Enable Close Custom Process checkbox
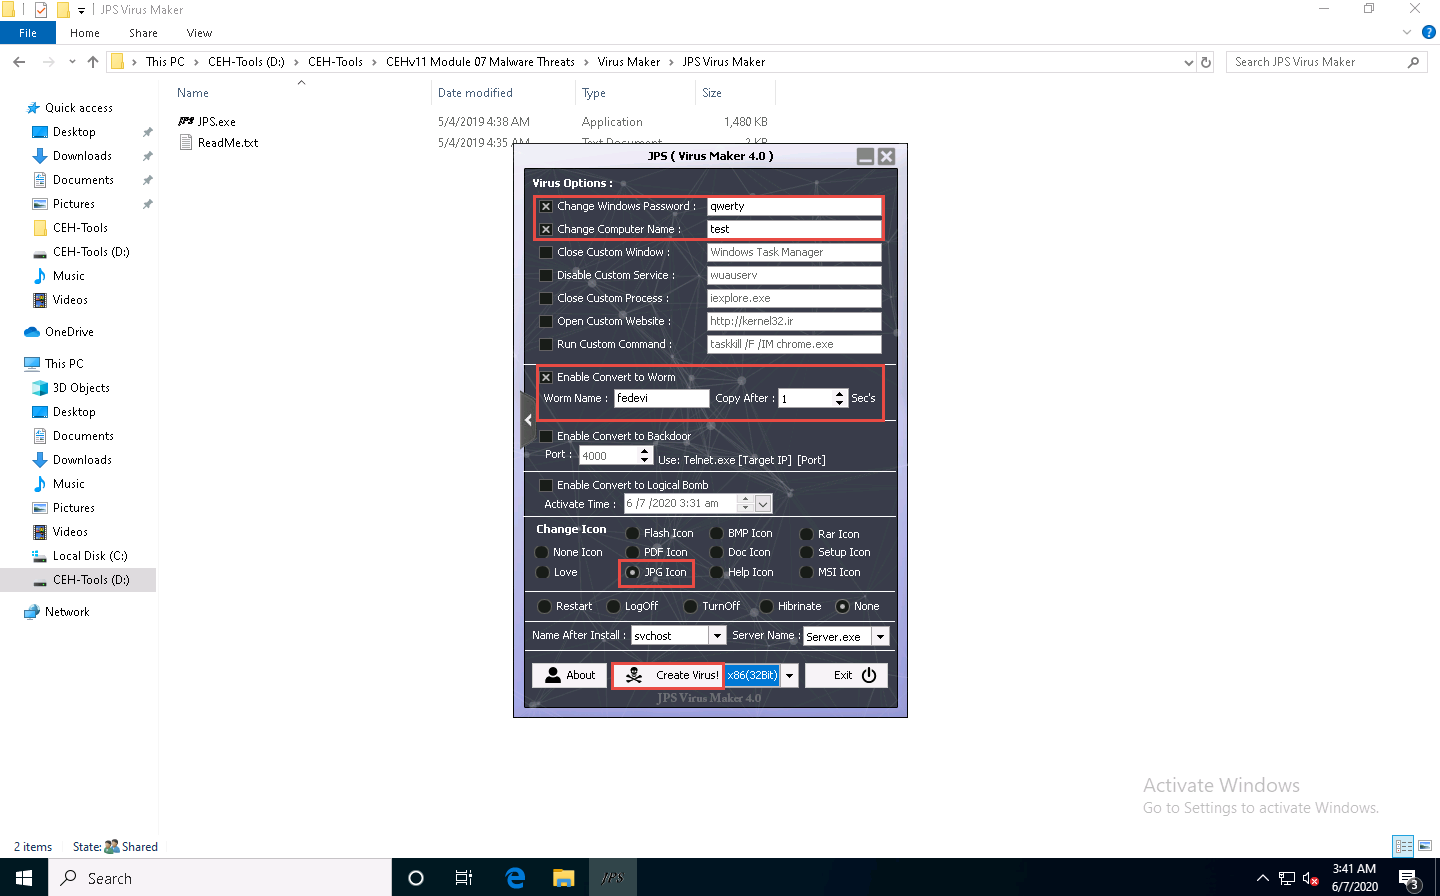The height and width of the screenshot is (896, 1440). point(546,299)
